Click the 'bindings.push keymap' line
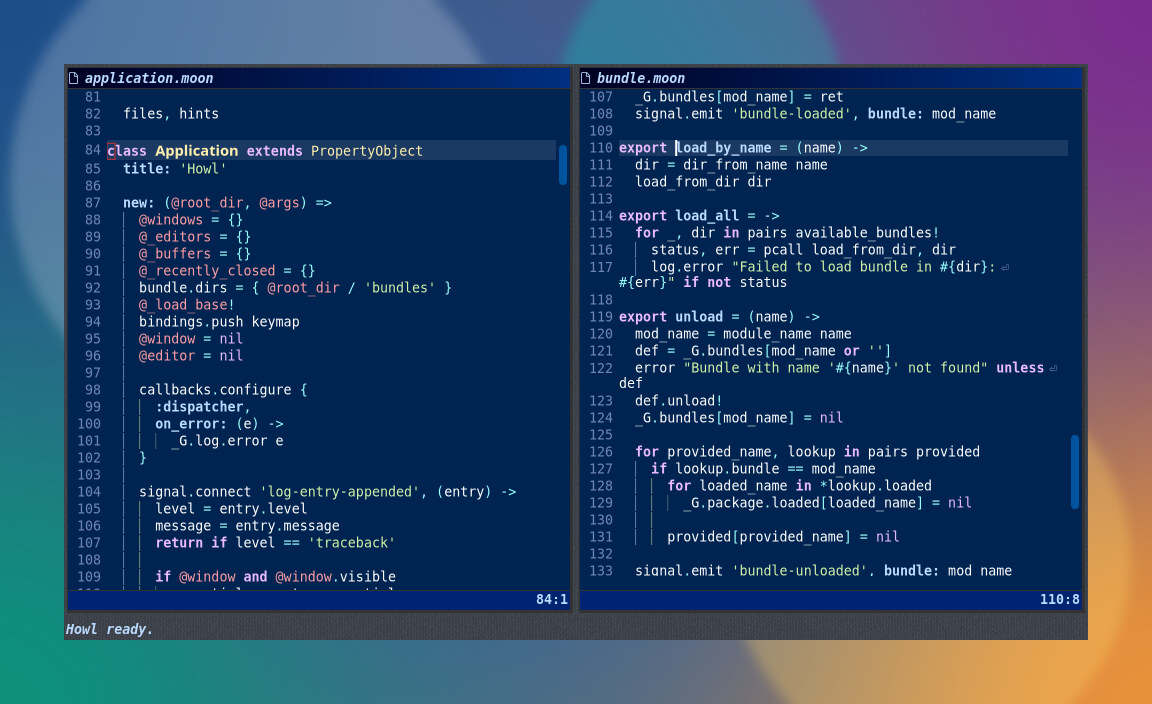Viewport: 1152px width, 704px height. click(x=219, y=322)
